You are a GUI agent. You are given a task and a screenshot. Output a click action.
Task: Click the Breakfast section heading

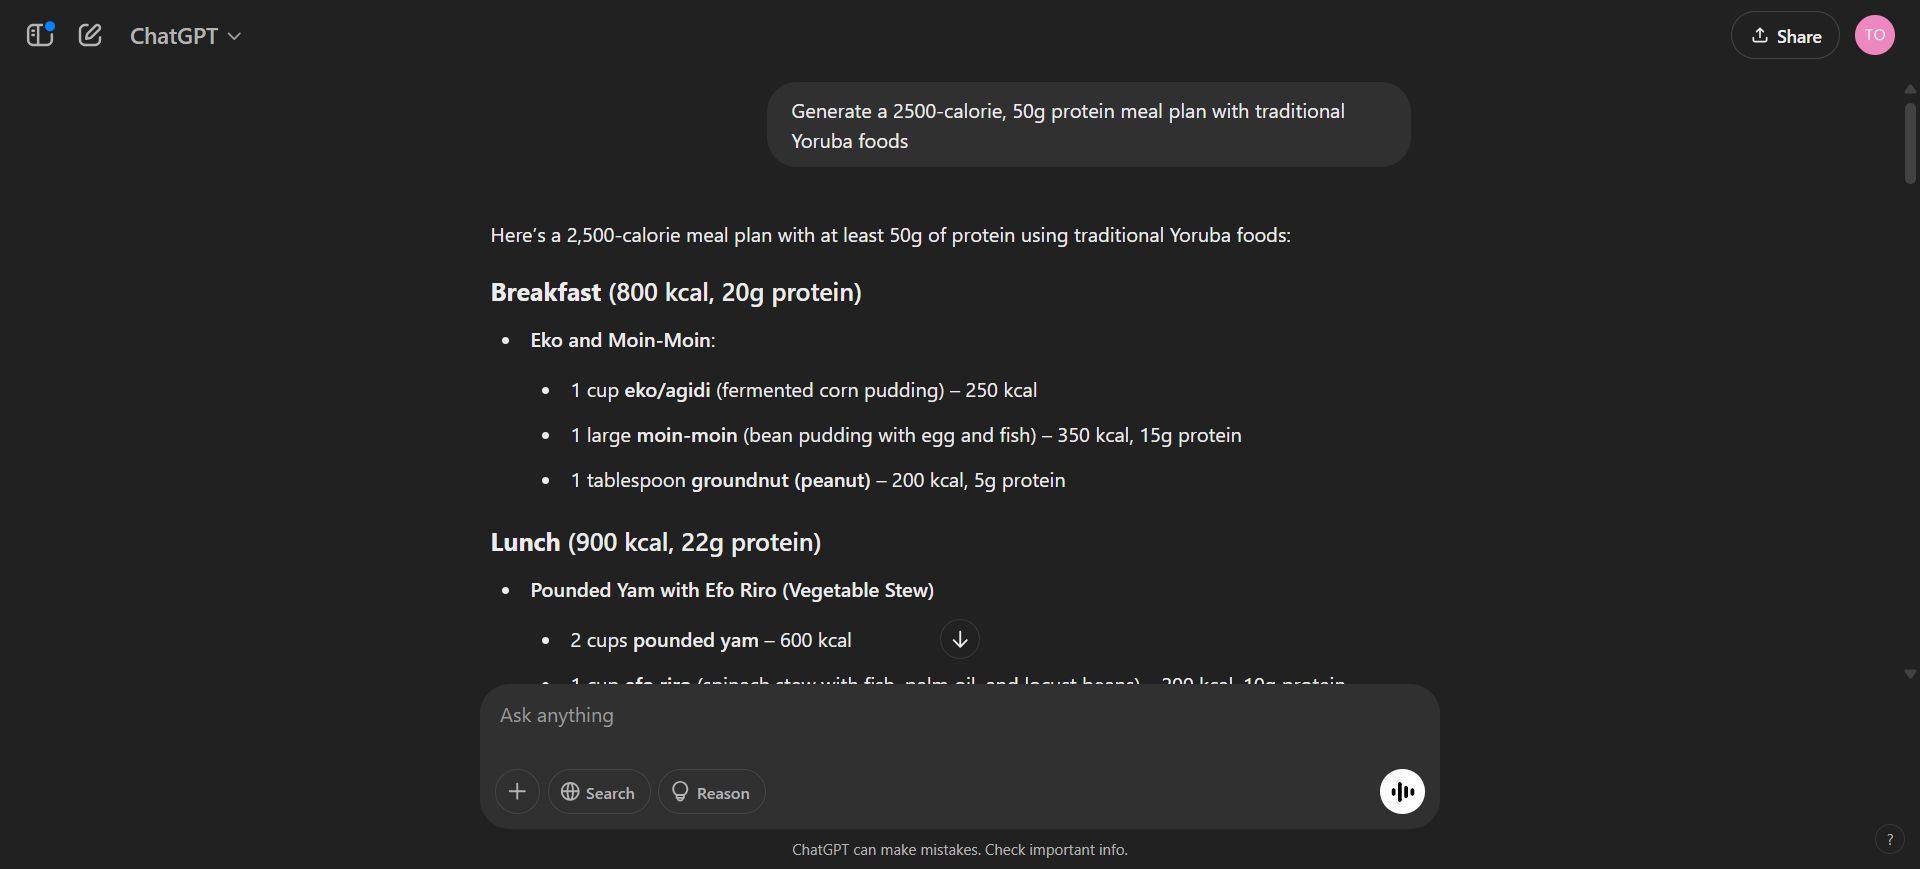pos(676,293)
